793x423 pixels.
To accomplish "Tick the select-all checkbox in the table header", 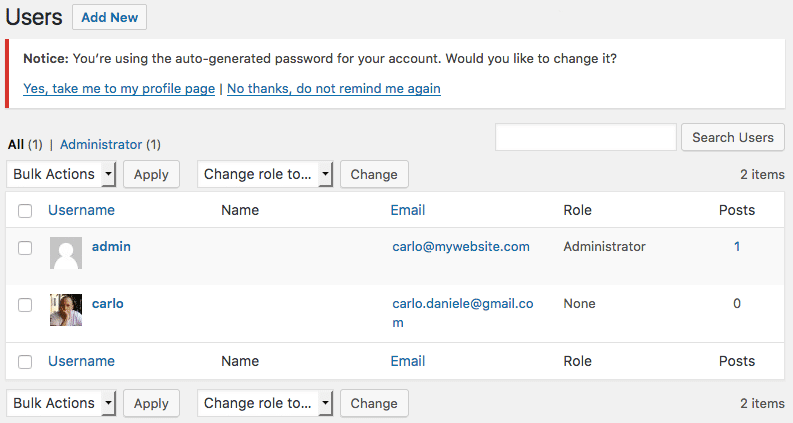I will pos(25,211).
